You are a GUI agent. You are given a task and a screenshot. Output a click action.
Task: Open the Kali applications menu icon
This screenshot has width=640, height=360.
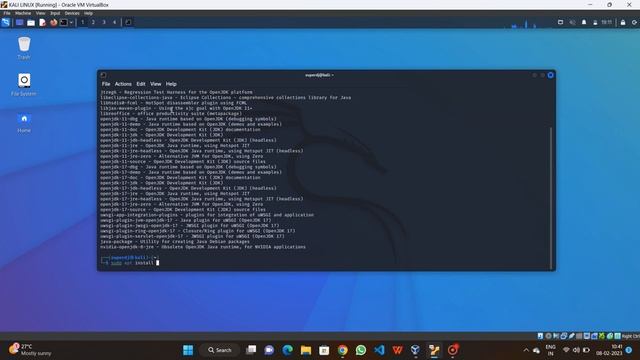(x=6, y=22)
